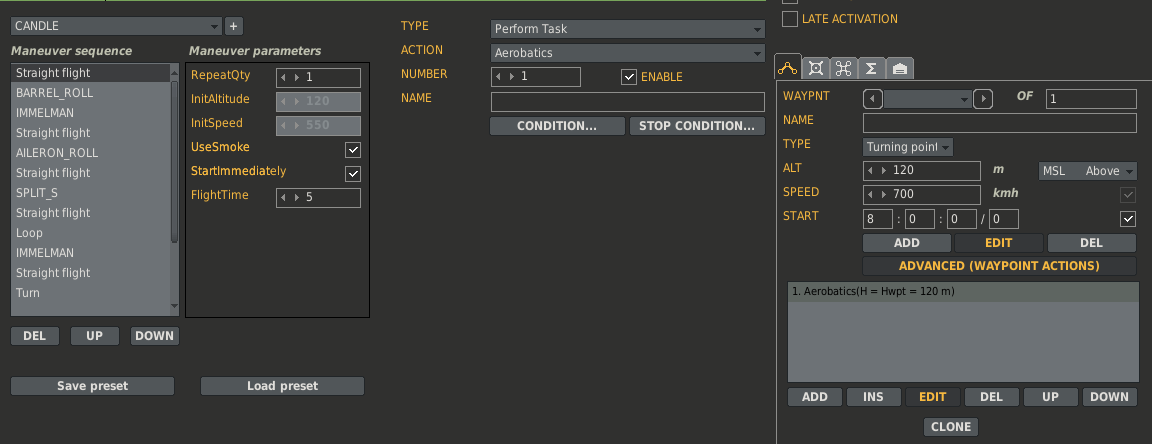Click the task NAME input field
1152x444 pixels.
pyautogui.click(x=627, y=101)
